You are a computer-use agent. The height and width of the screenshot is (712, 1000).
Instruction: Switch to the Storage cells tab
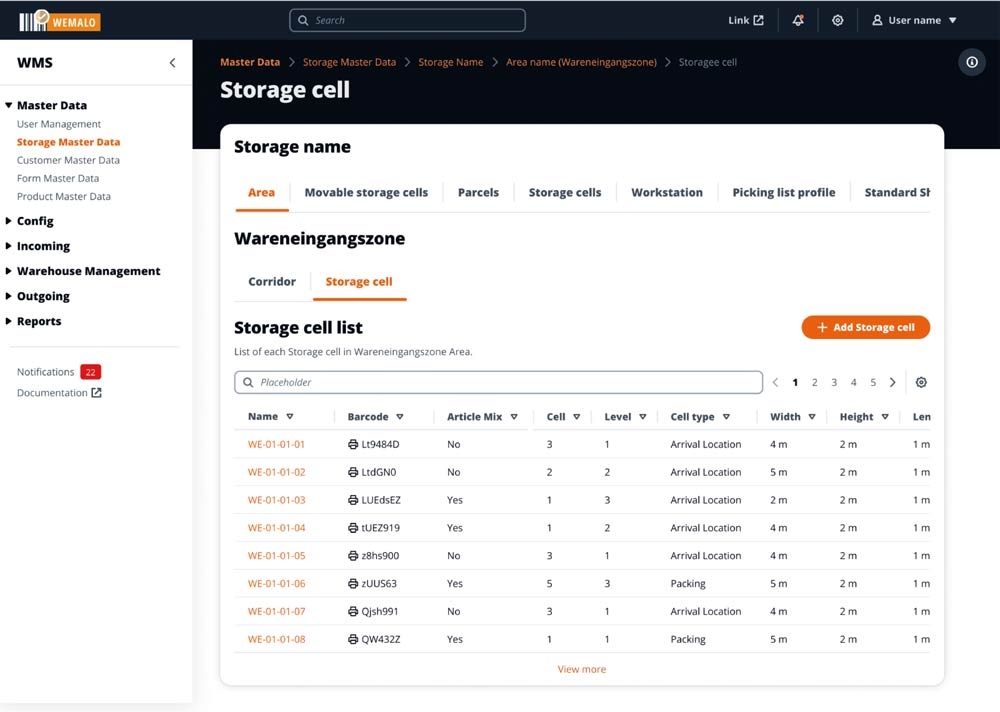click(565, 193)
